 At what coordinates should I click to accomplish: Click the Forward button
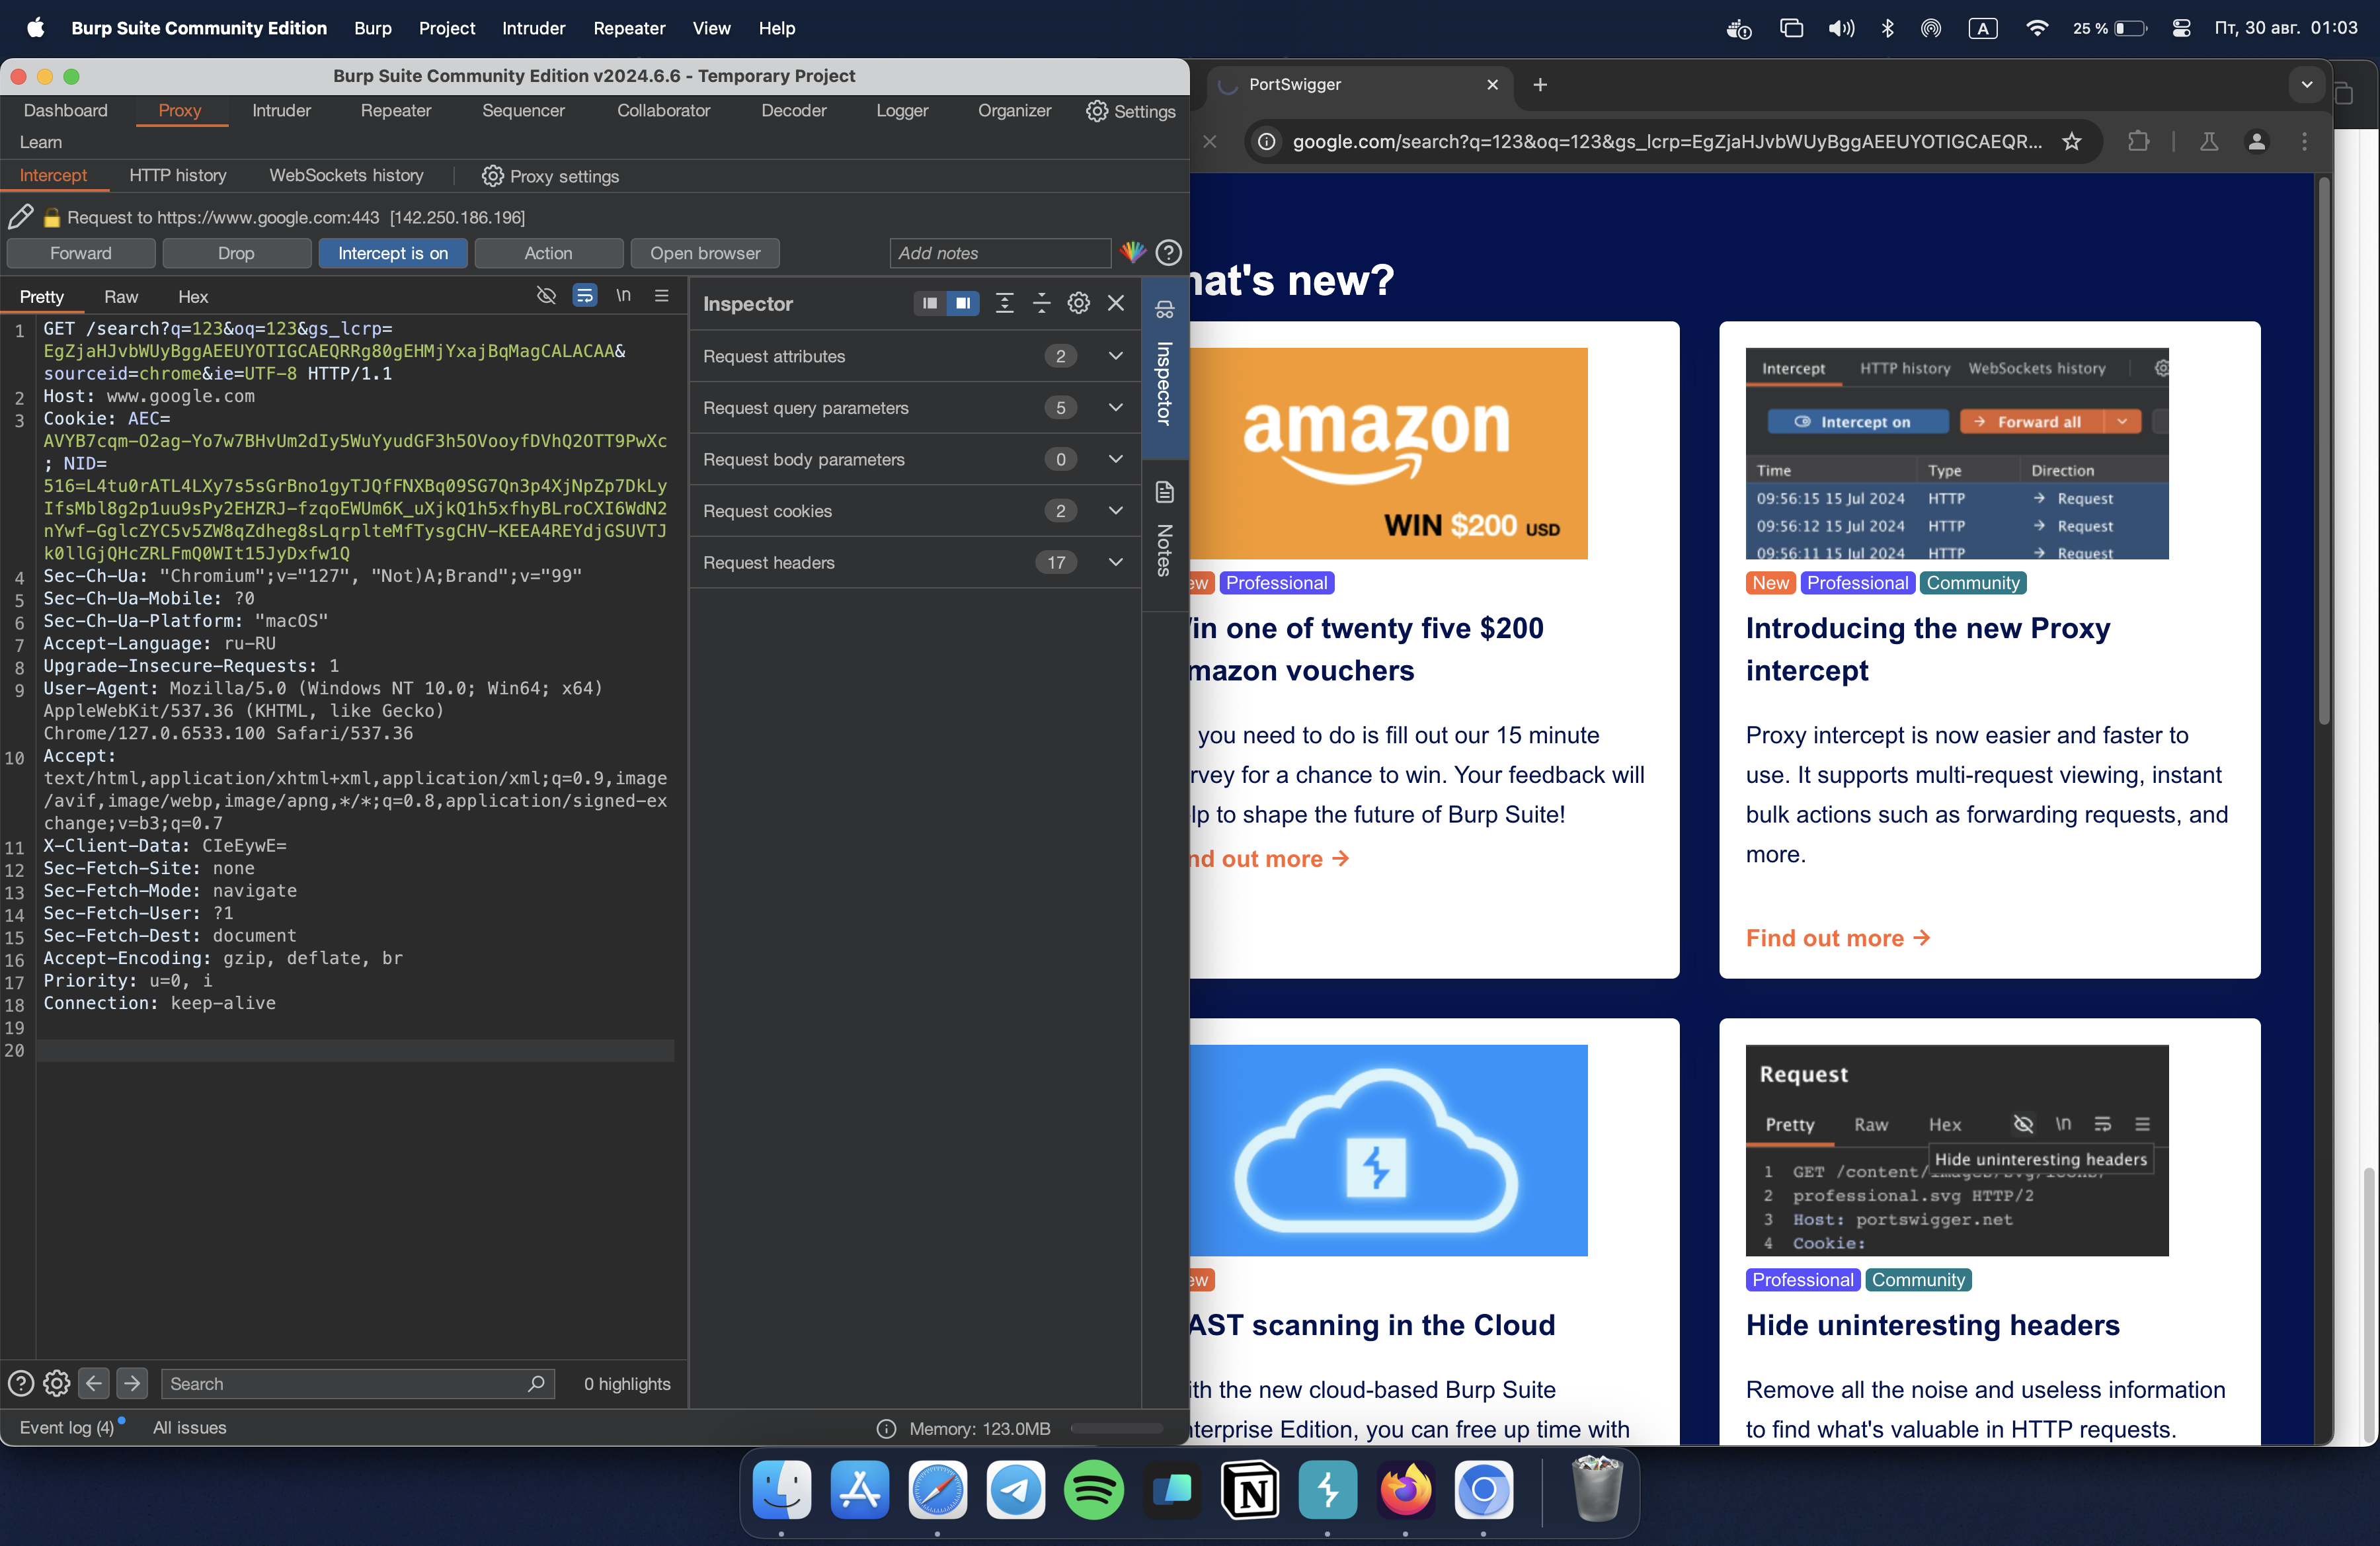(81, 253)
